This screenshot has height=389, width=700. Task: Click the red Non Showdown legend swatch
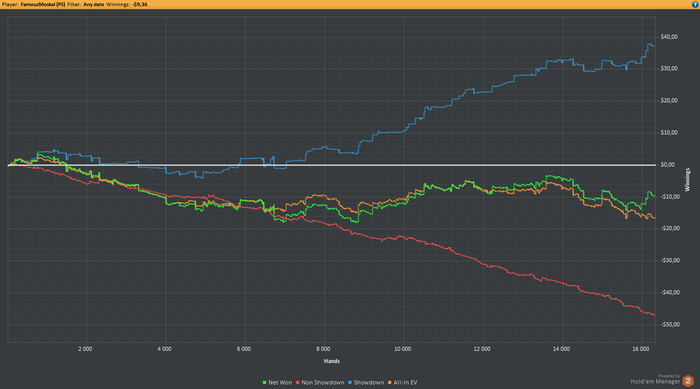(x=297, y=383)
